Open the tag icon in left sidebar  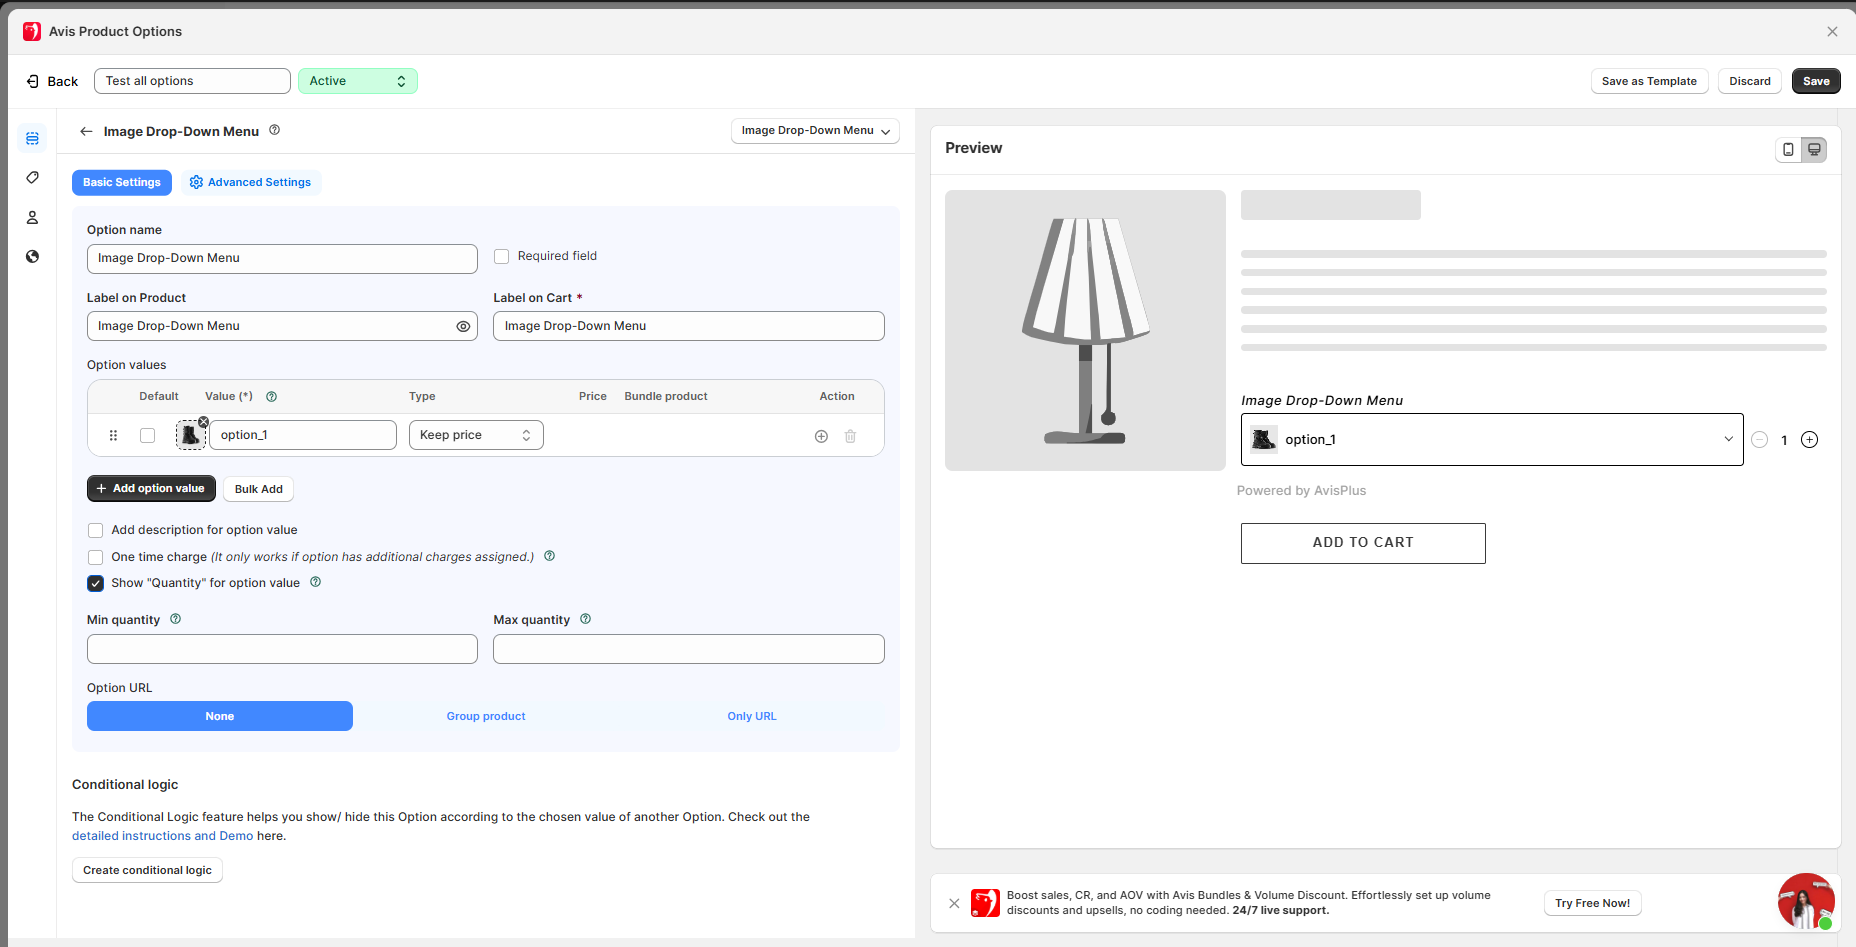(32, 177)
